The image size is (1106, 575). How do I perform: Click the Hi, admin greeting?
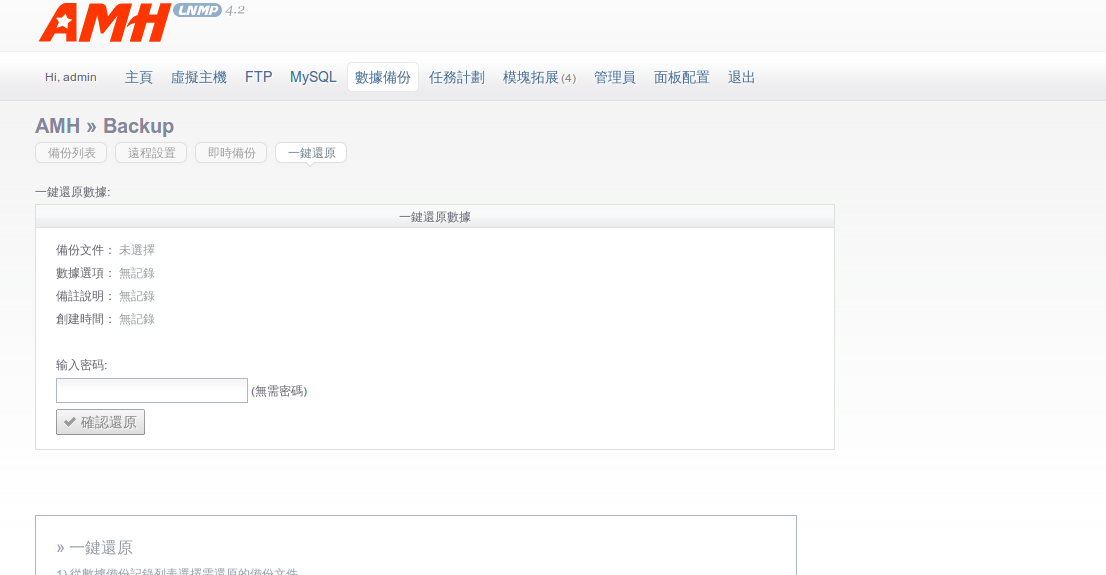71,77
